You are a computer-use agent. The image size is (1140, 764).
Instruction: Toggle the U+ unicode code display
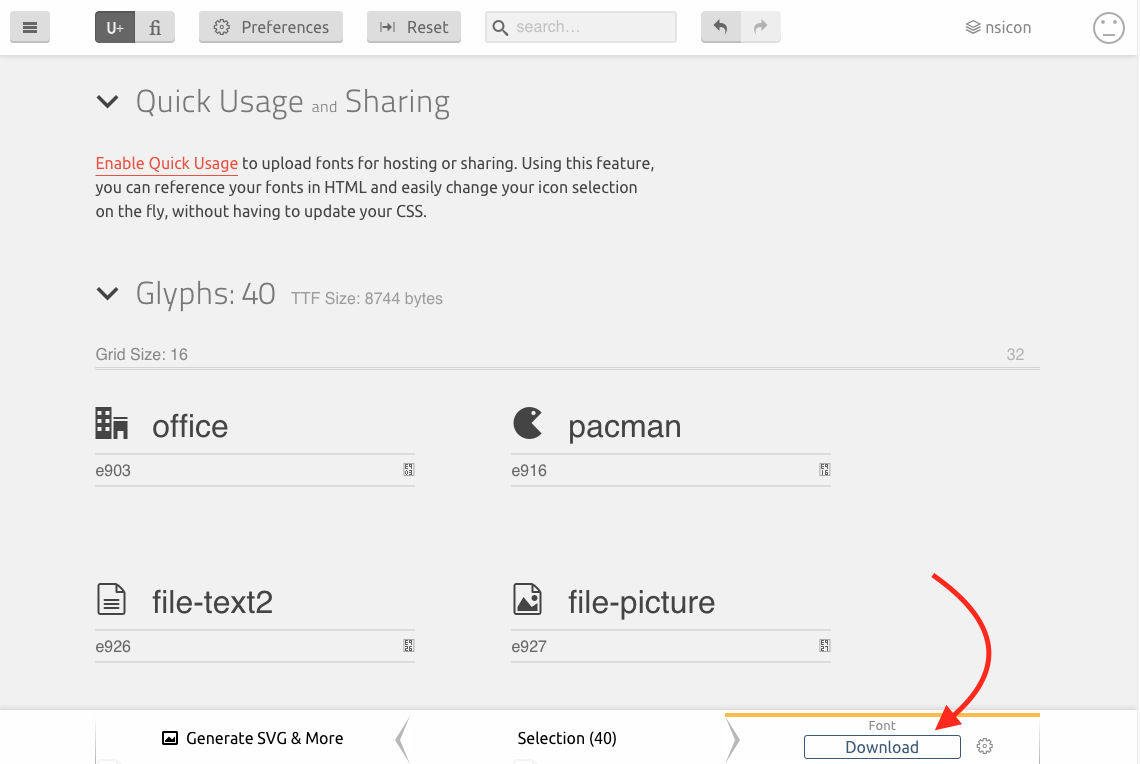pos(115,28)
